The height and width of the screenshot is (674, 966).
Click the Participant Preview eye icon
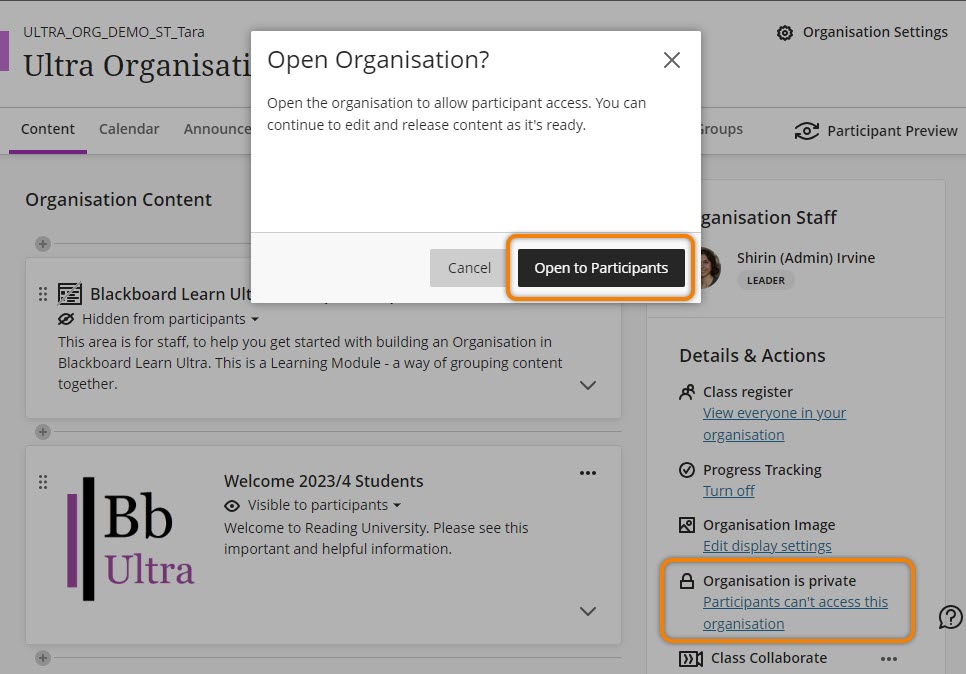pyautogui.click(x=806, y=131)
